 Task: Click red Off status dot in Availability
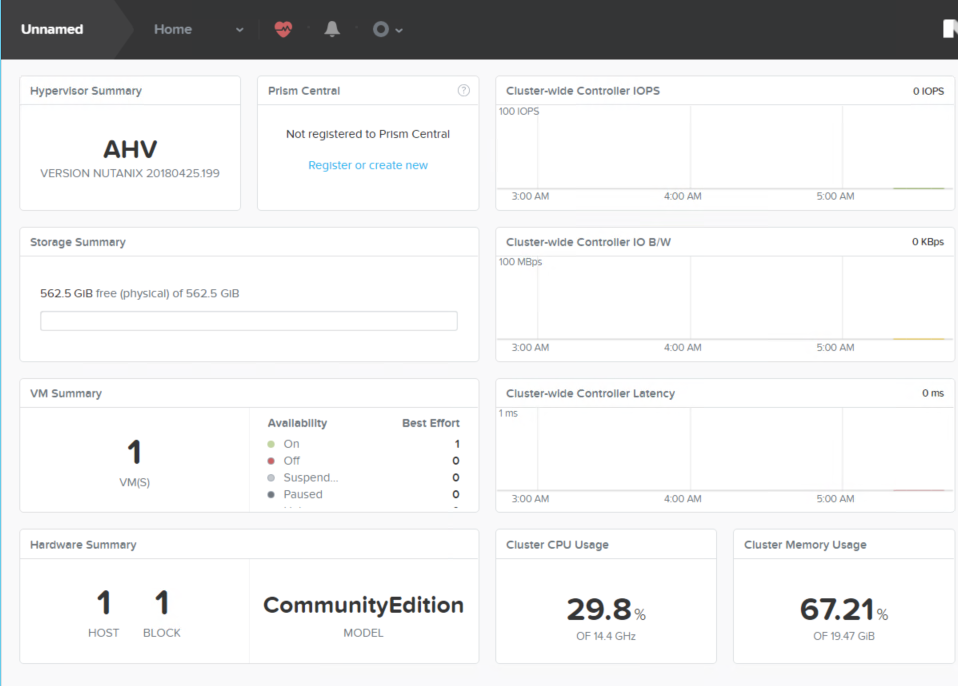tap(271, 461)
